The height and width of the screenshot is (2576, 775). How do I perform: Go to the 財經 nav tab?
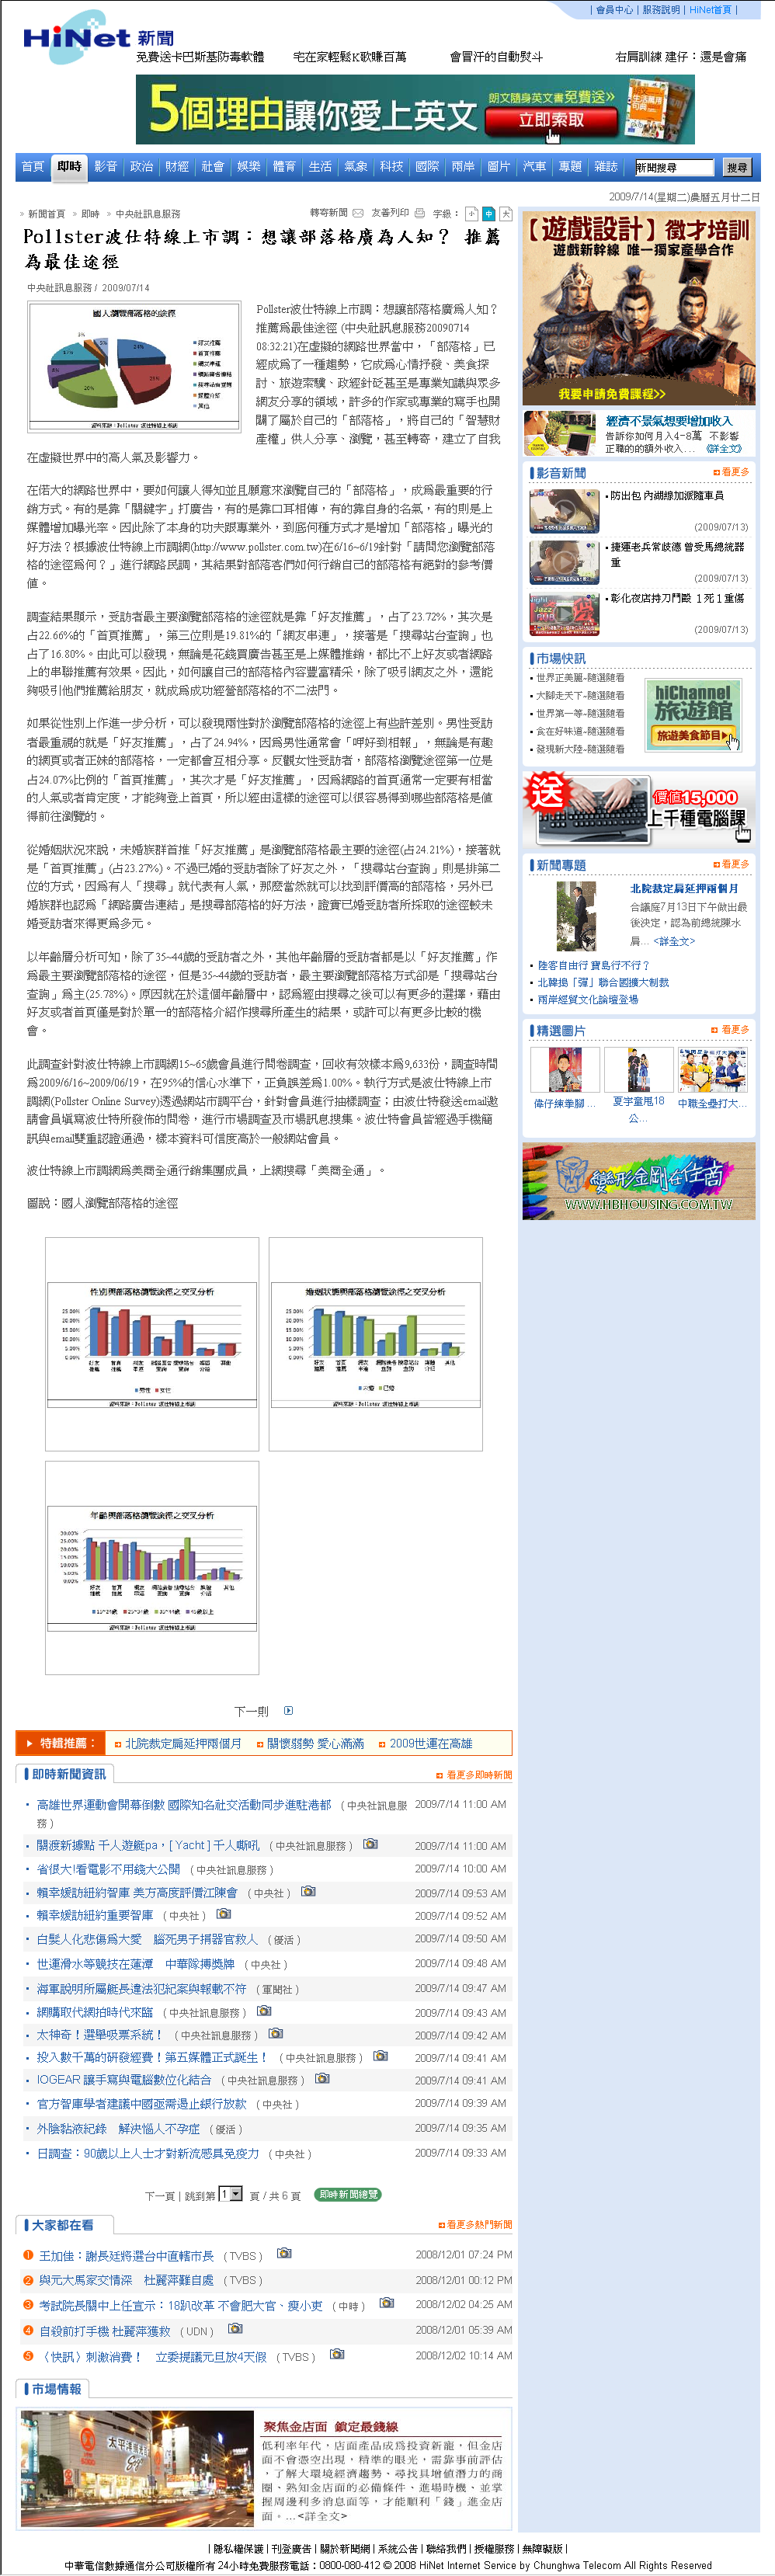tap(177, 167)
